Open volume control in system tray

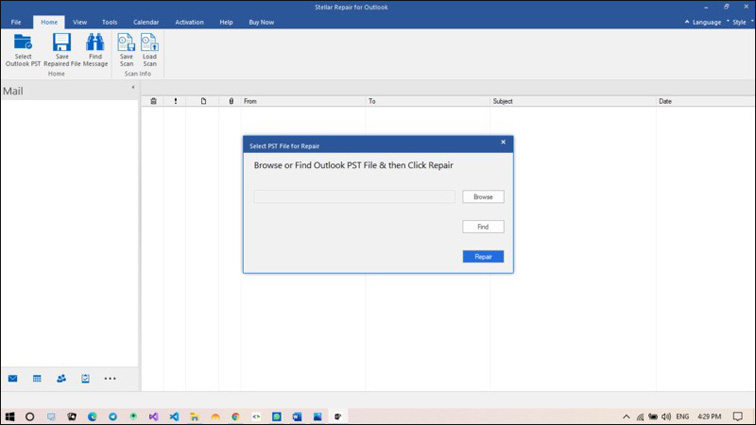tap(666, 416)
